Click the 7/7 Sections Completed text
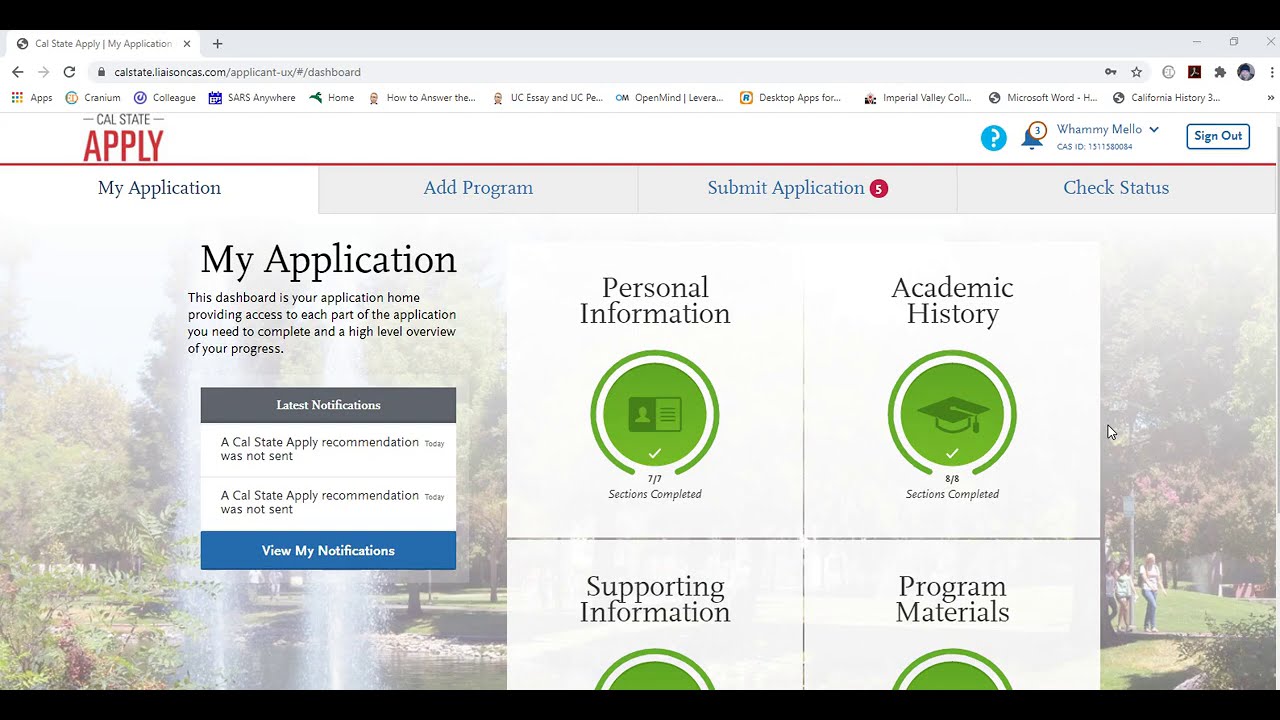 pyautogui.click(x=655, y=487)
